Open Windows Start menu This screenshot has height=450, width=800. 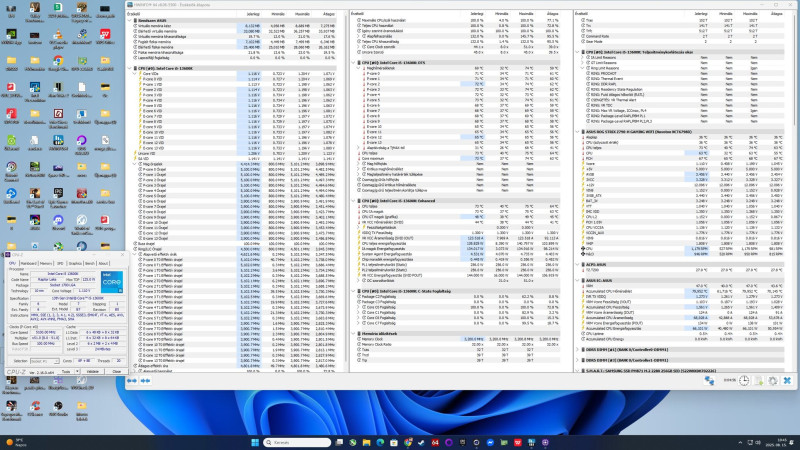click(255, 442)
